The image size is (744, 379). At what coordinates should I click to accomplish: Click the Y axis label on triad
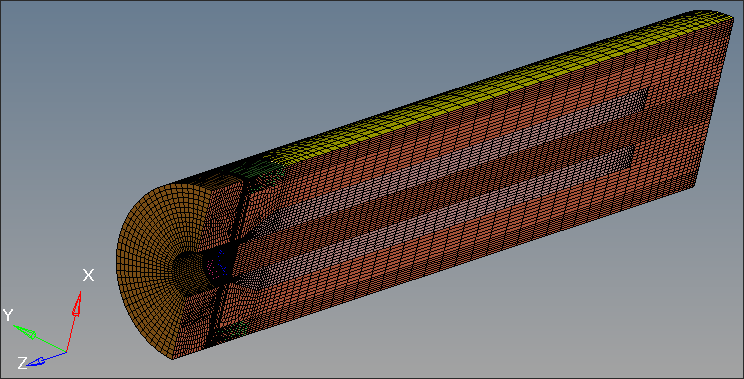[x=8, y=314]
